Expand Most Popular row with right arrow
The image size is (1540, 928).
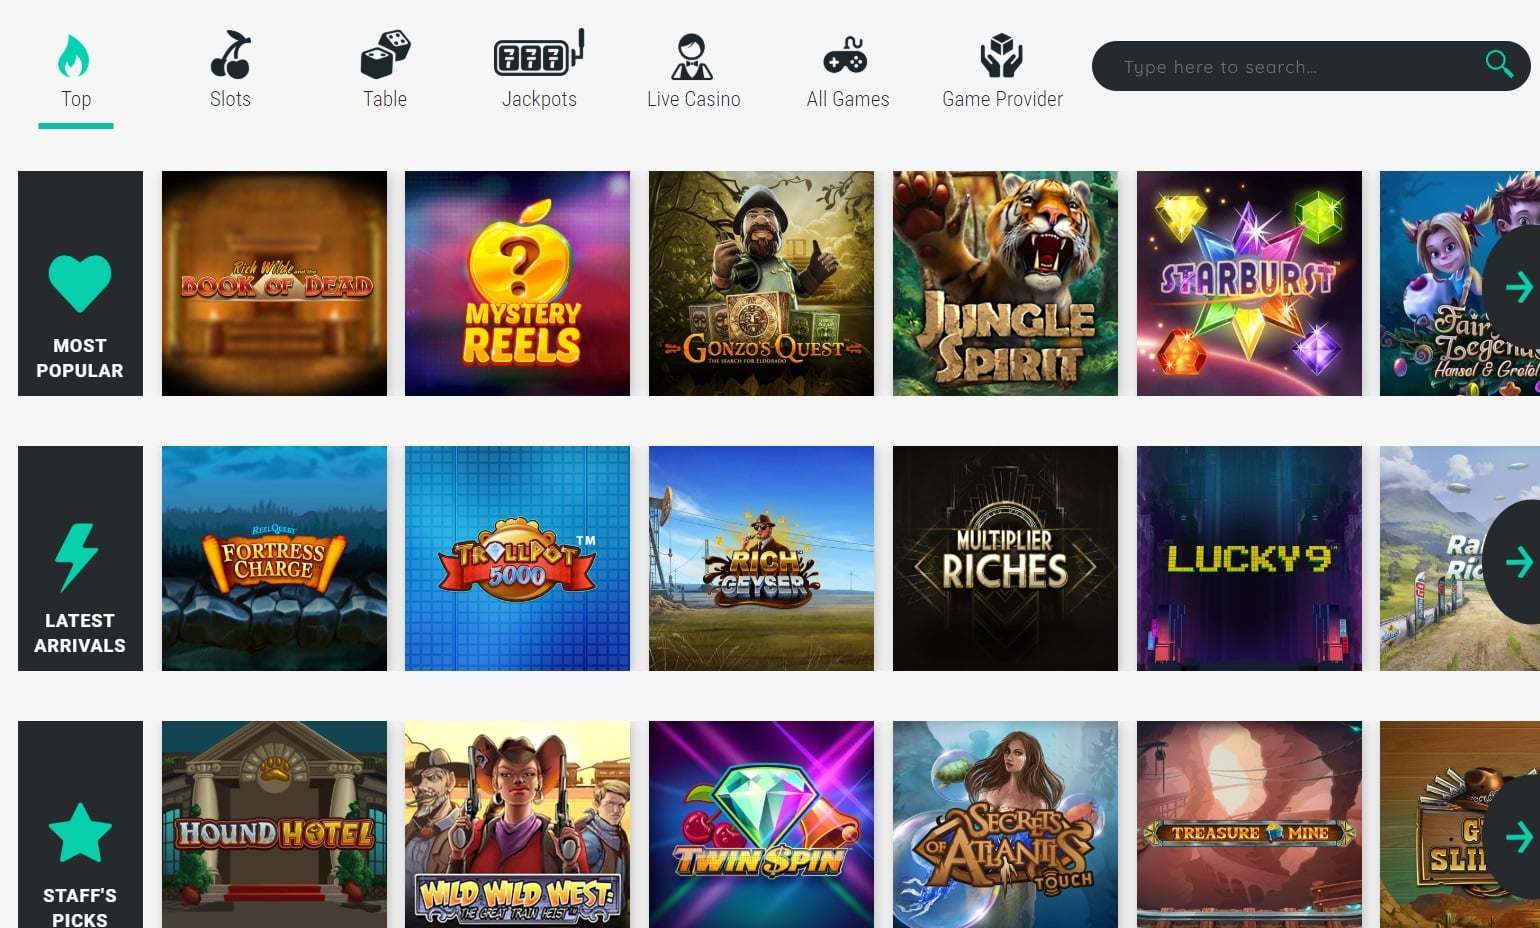(x=1516, y=287)
